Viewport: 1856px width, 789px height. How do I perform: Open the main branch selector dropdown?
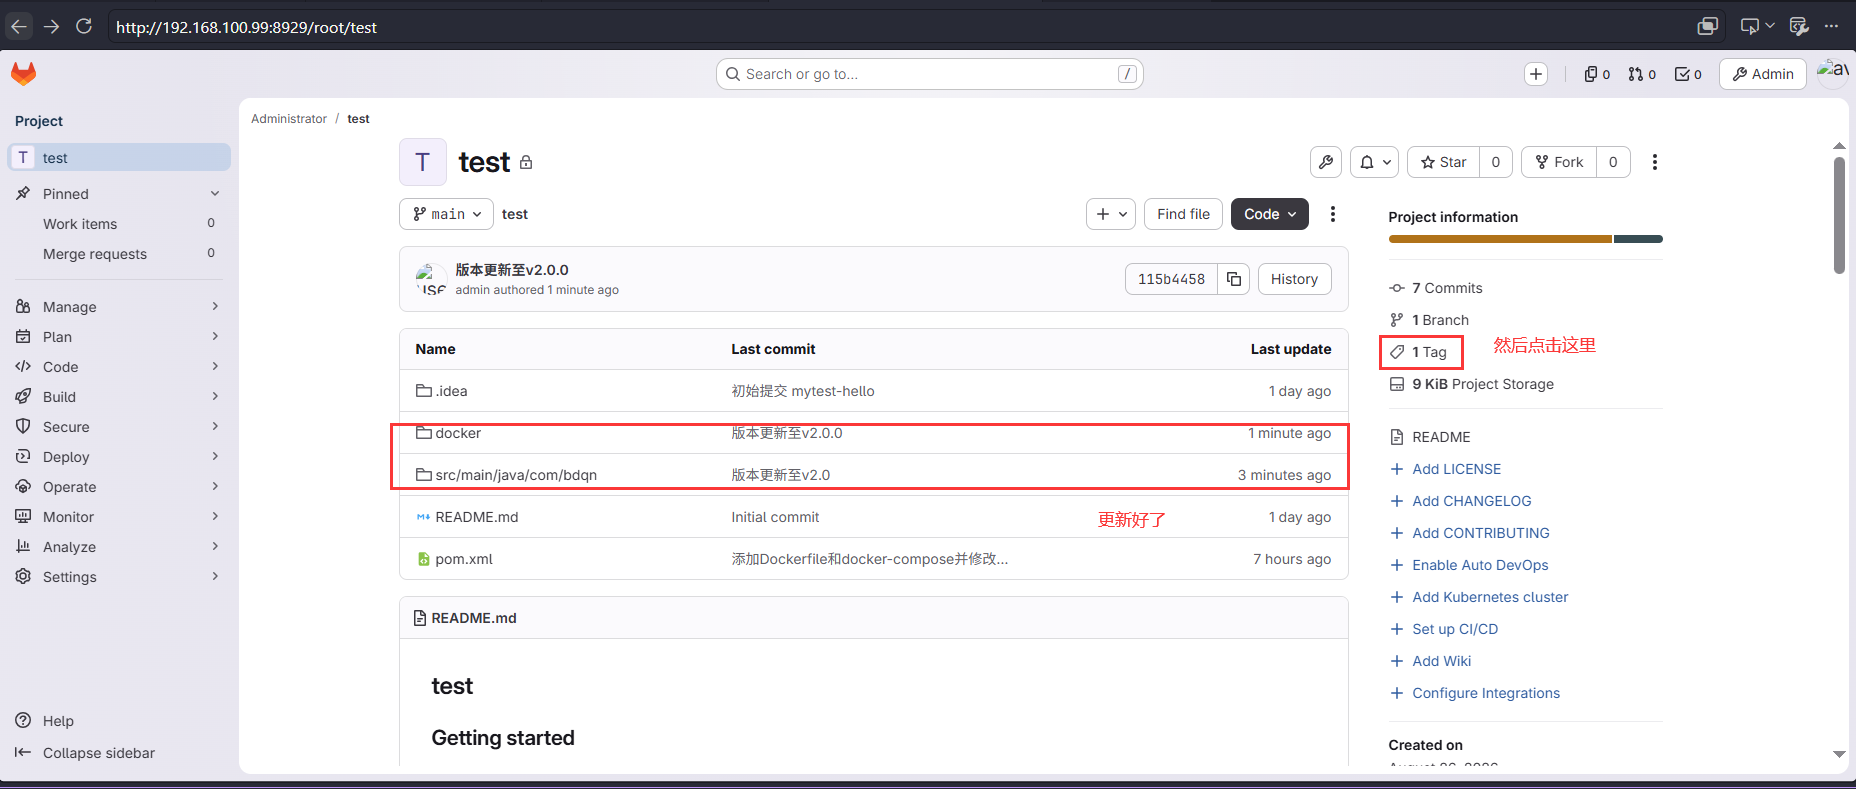point(446,214)
